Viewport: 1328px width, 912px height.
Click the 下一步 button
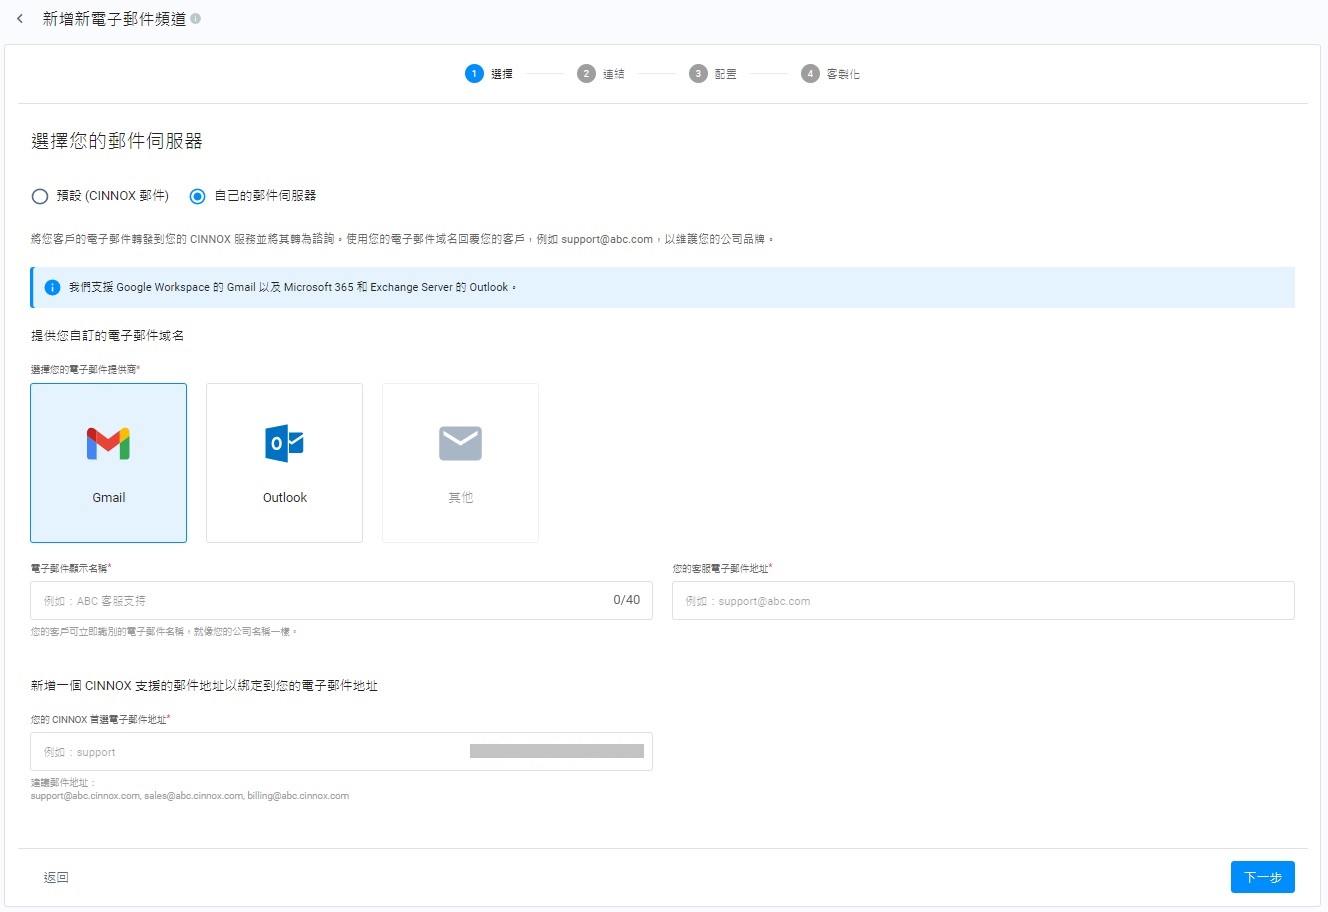point(1262,877)
